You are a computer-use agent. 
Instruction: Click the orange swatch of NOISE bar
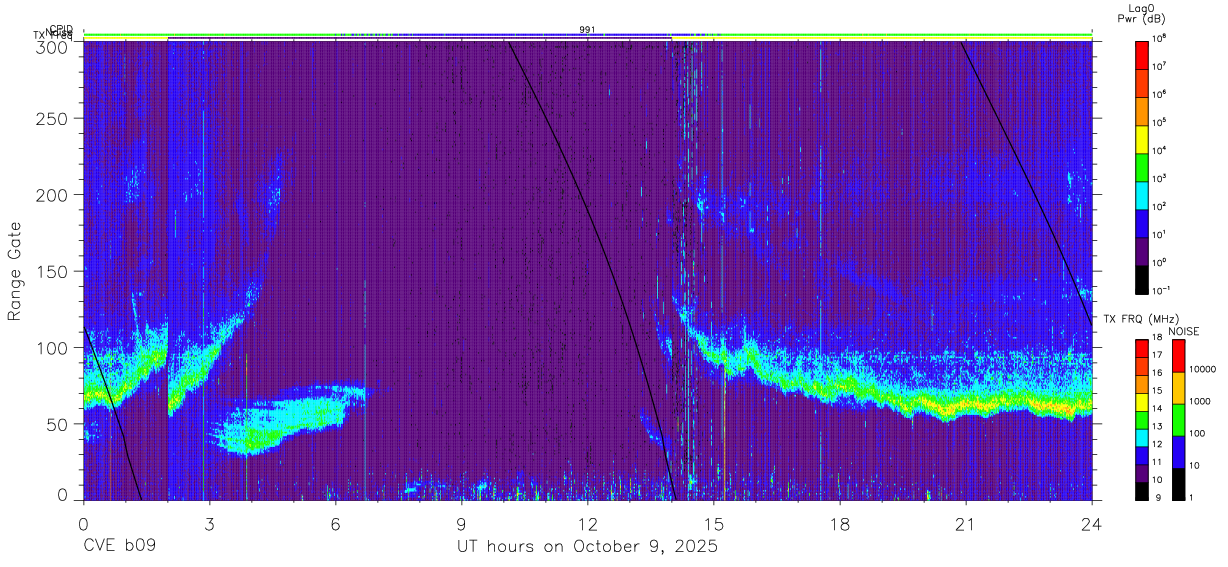(x=1178, y=388)
